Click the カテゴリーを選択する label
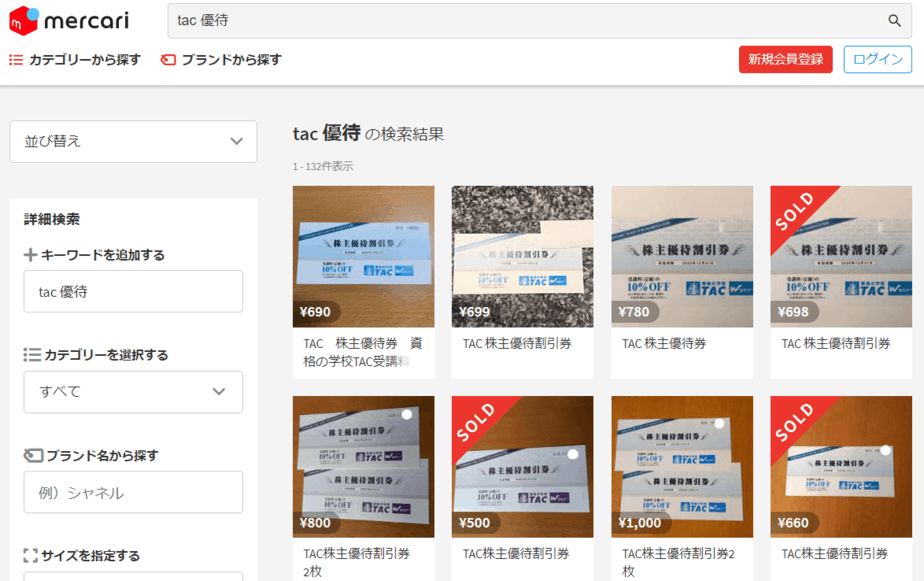The image size is (924, 581). [x=107, y=355]
